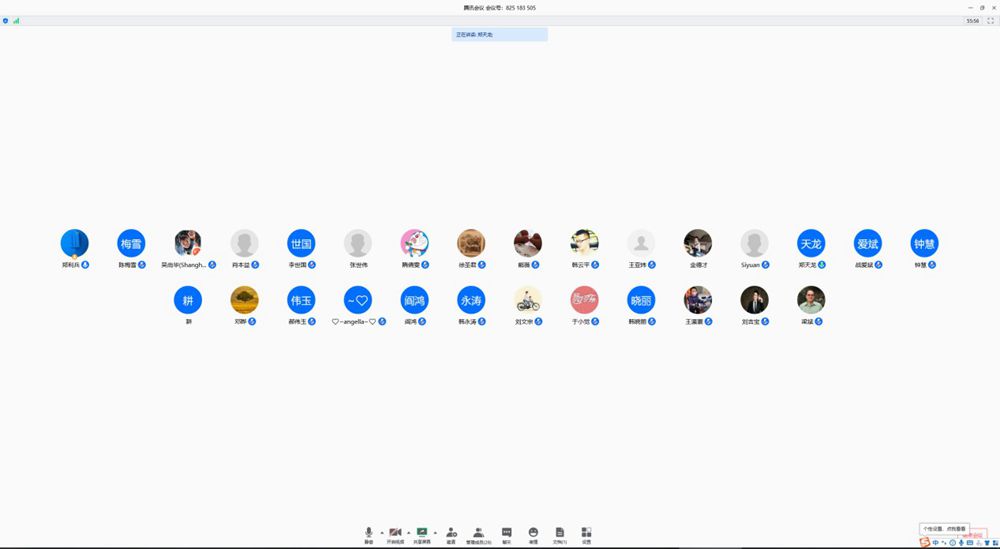Click the Sogou personalization tooltip popup
The image size is (1000, 549).
944,528
